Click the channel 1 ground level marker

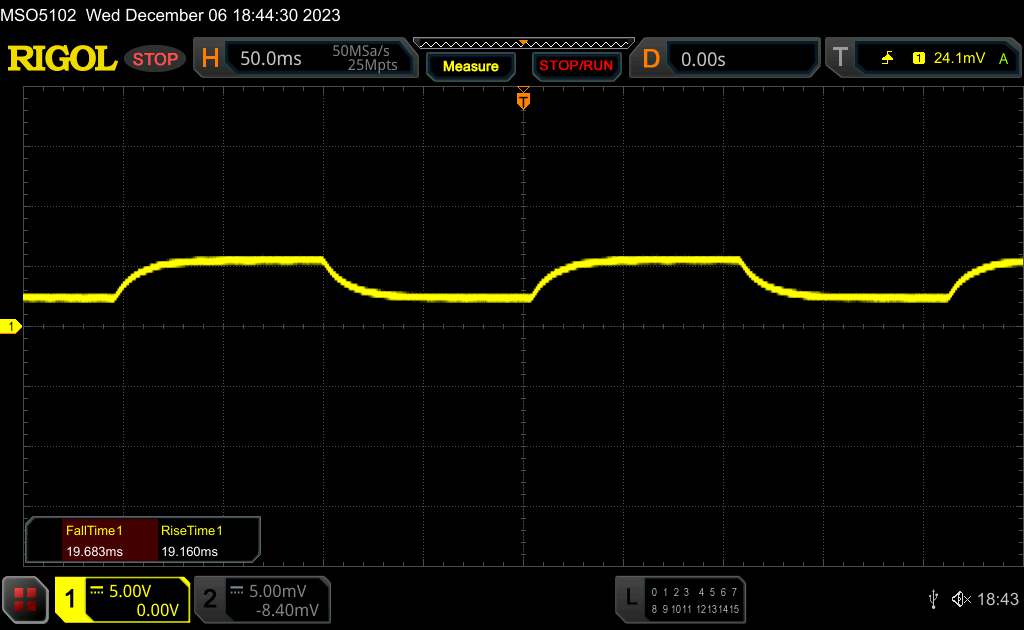[10, 326]
